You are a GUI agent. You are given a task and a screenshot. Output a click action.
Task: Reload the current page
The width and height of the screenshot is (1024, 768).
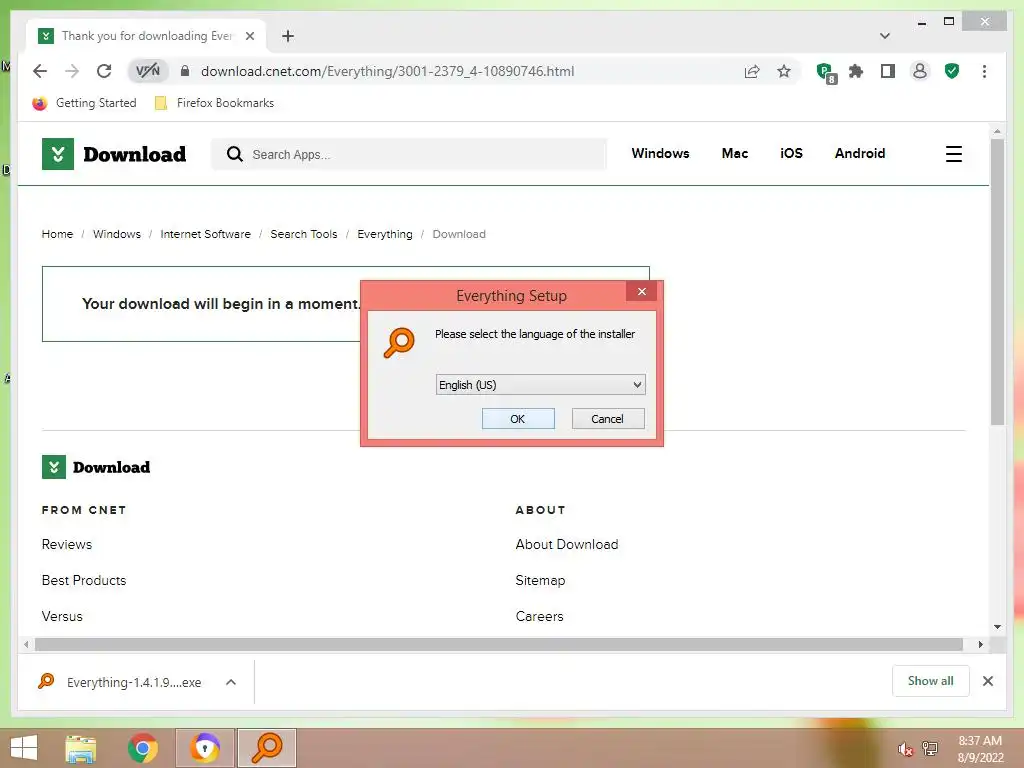tap(104, 71)
